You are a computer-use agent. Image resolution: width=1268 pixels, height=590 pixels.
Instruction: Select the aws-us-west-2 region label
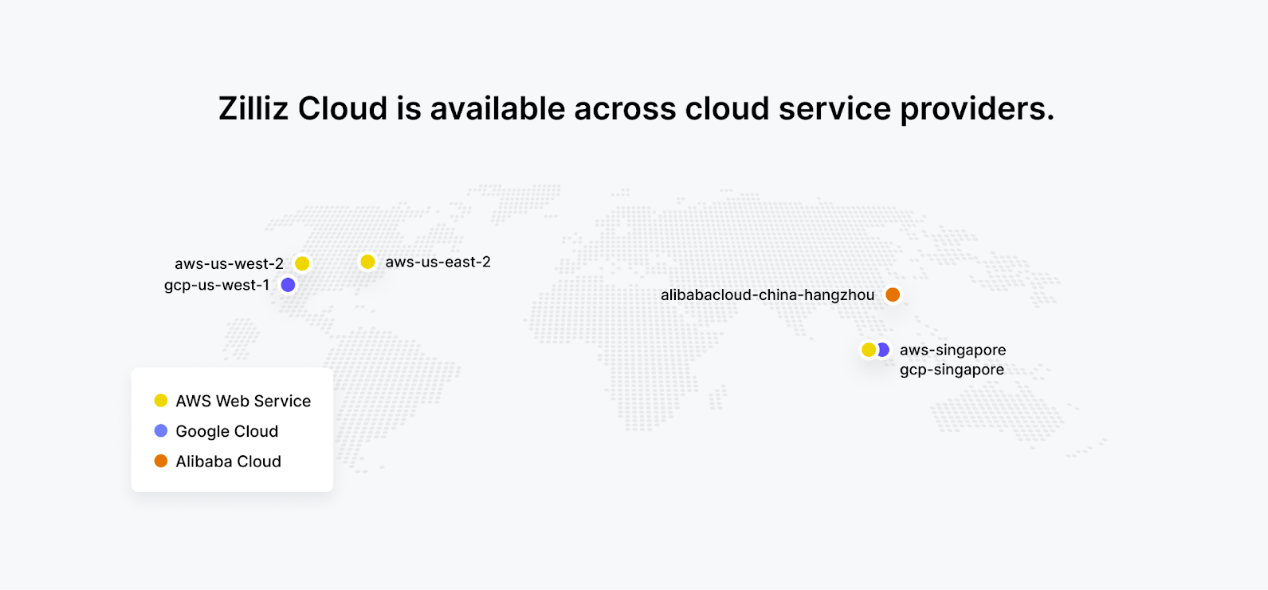point(229,264)
